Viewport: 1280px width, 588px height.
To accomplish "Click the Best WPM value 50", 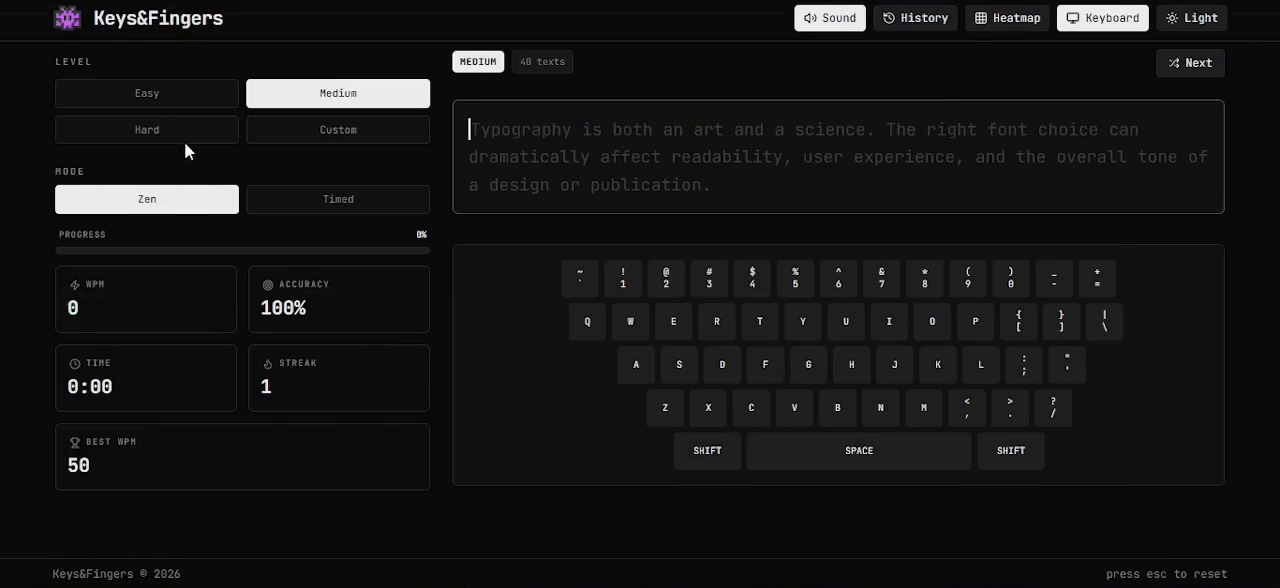I will (x=78, y=465).
